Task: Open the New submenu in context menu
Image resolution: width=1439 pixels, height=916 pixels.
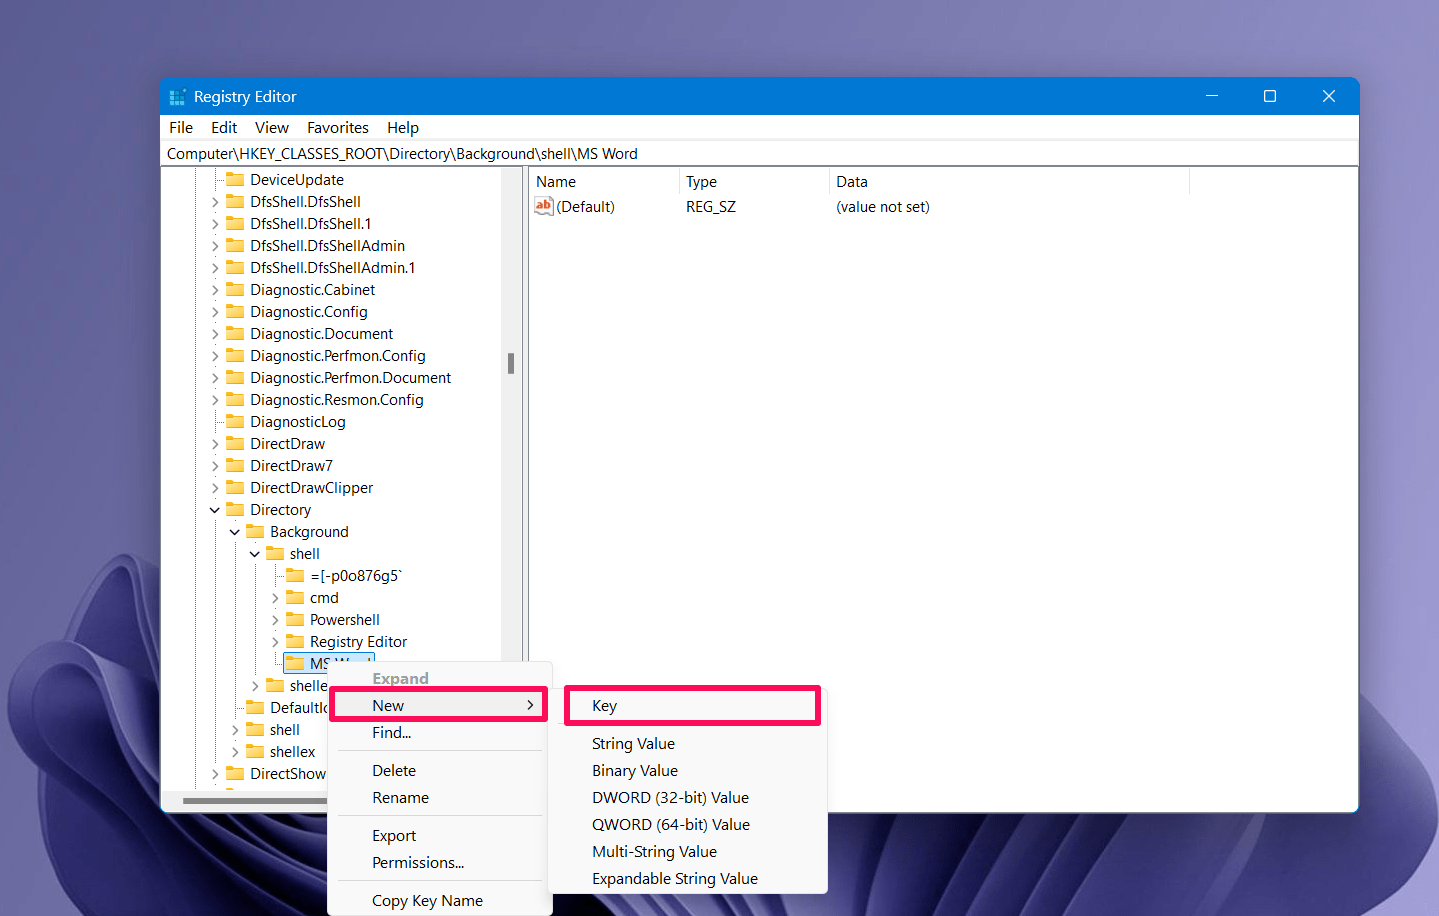Action: 440,706
